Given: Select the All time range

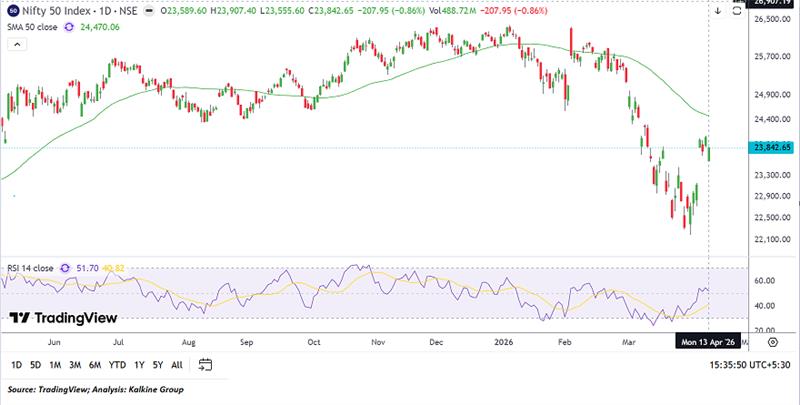Looking at the screenshot, I should [x=177, y=365].
